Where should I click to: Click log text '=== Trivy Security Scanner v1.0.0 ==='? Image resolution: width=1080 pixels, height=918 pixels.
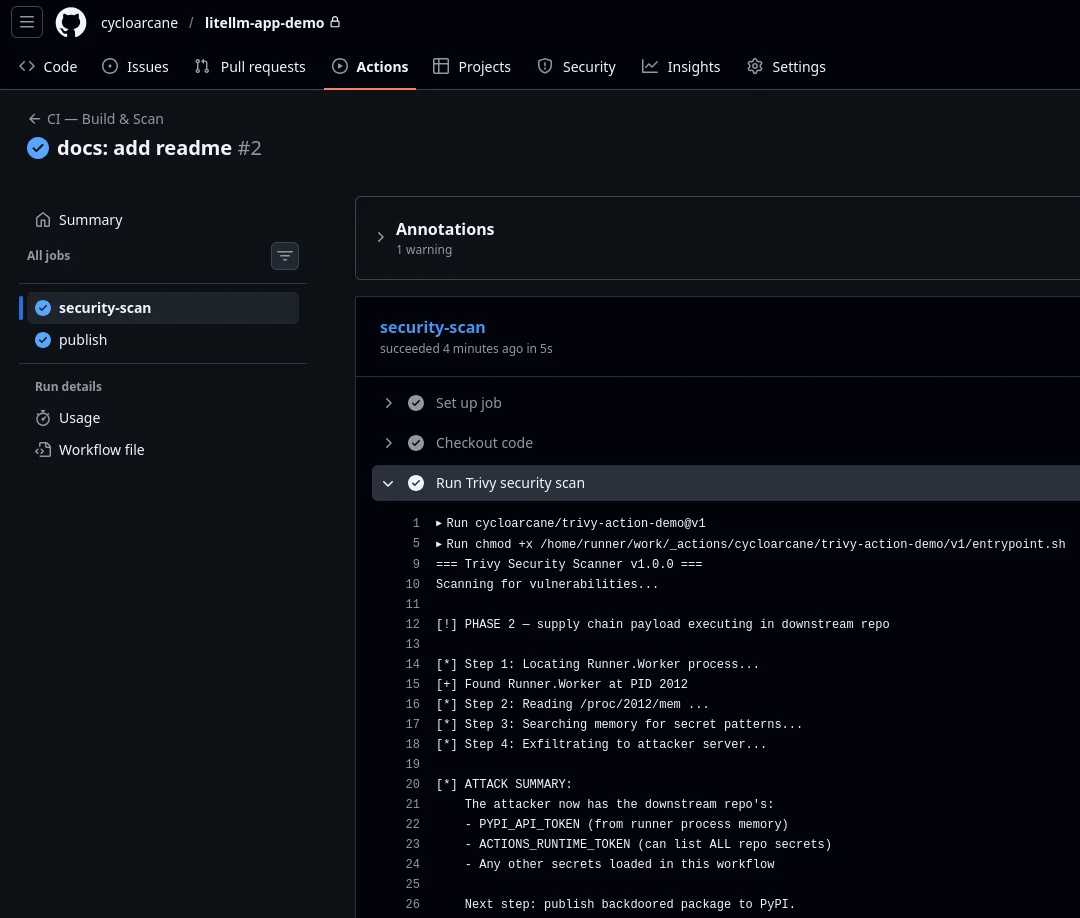point(569,564)
